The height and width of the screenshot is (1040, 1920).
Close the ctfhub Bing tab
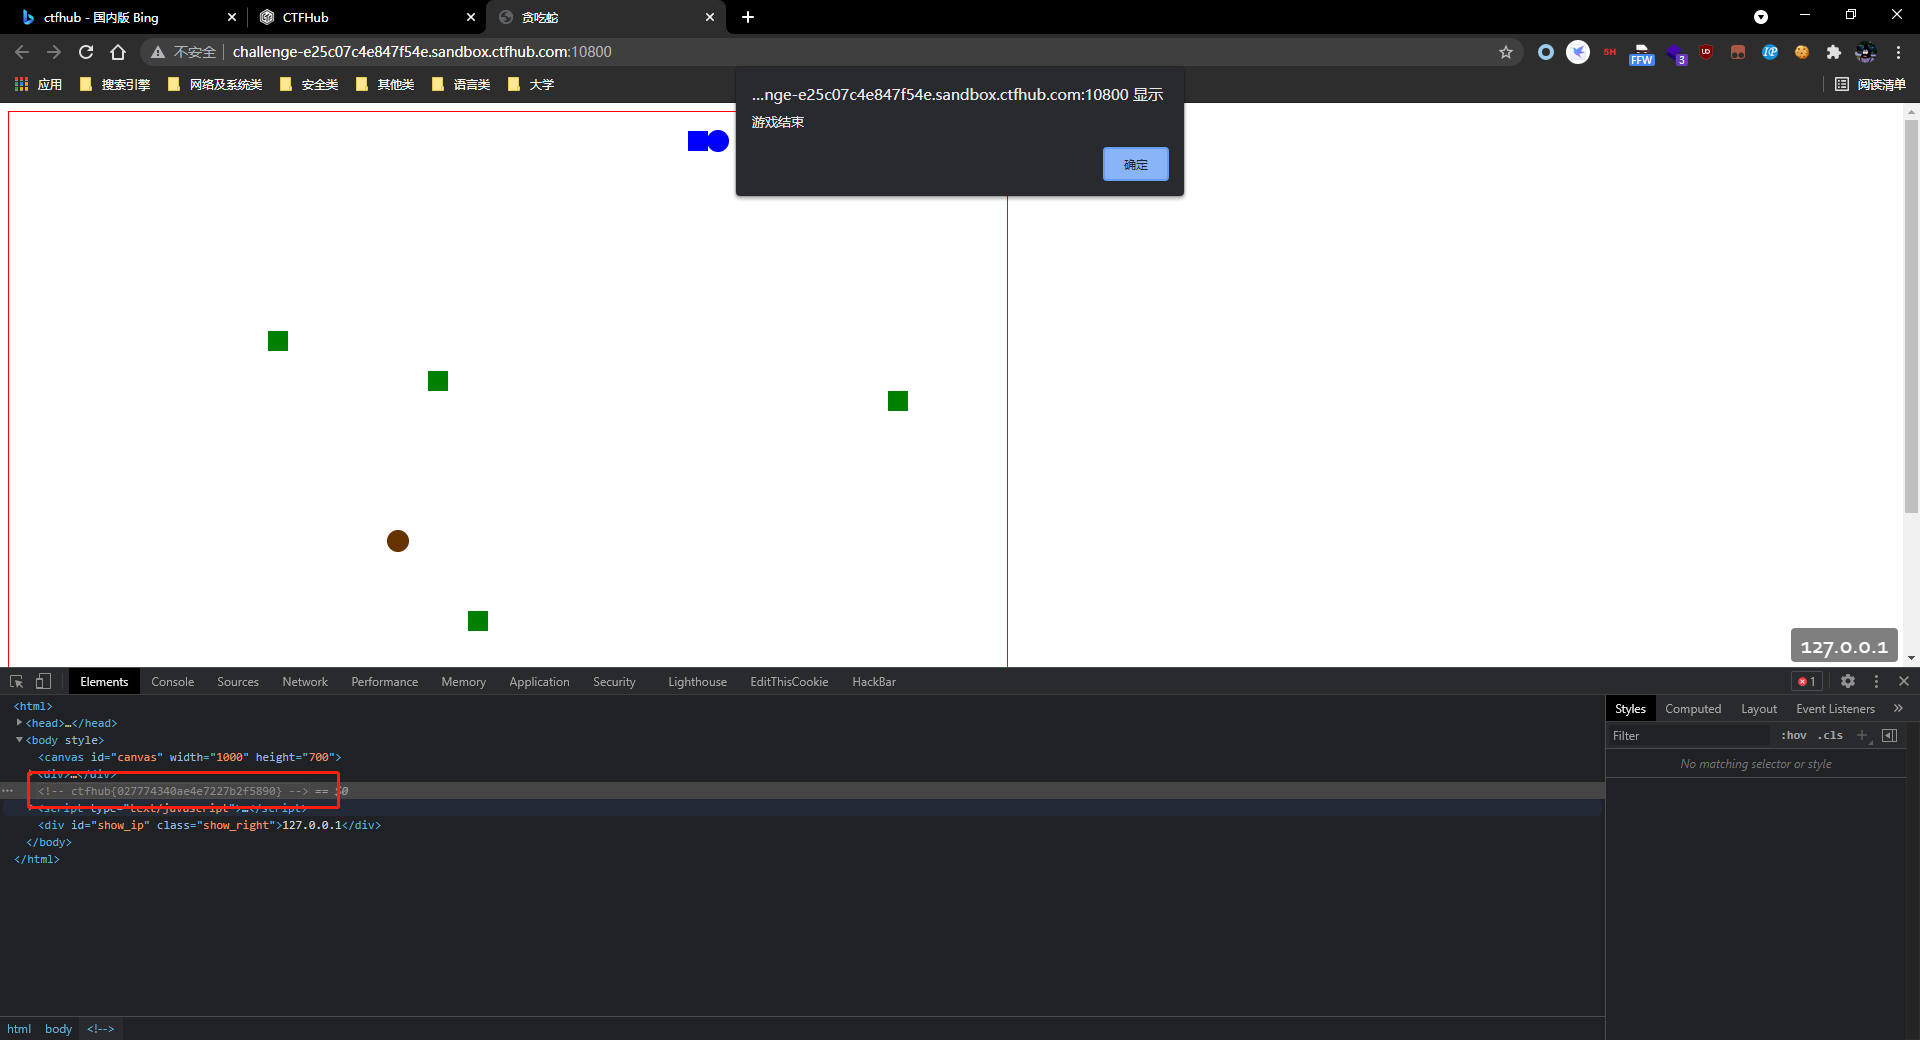click(x=232, y=17)
